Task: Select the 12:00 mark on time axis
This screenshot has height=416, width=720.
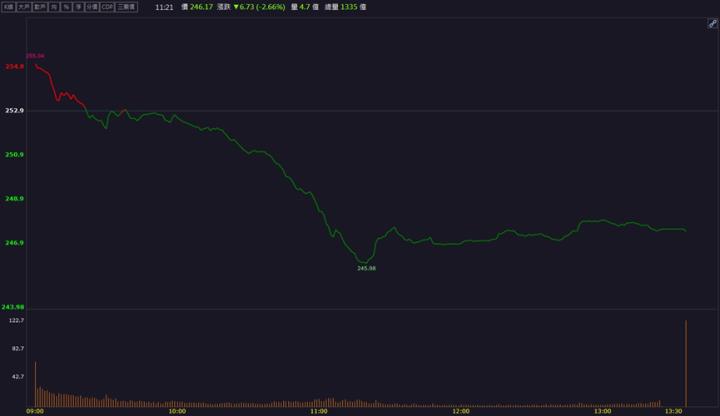Action: [461, 411]
